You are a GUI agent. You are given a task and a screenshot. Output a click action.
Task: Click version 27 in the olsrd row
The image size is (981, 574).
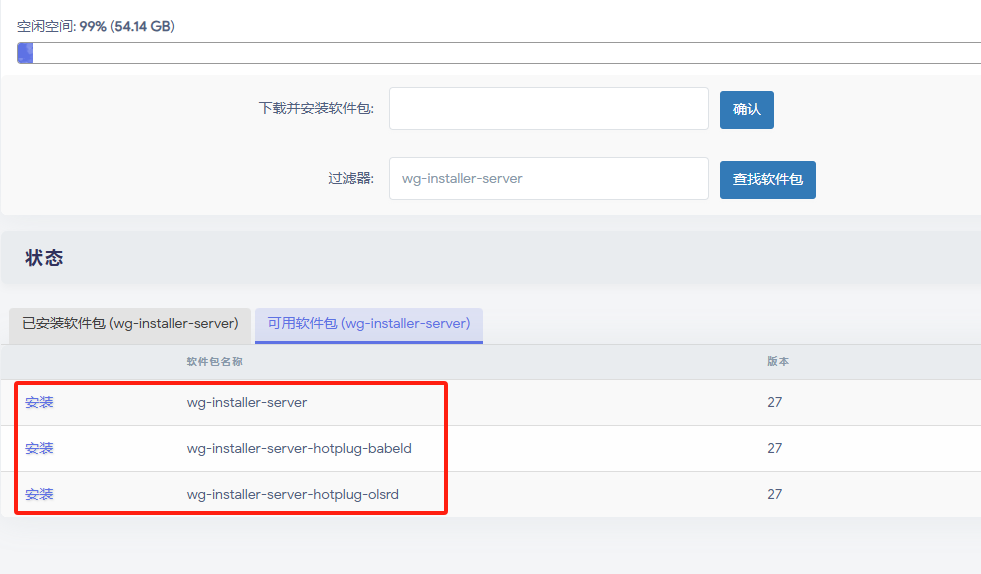click(x=775, y=494)
